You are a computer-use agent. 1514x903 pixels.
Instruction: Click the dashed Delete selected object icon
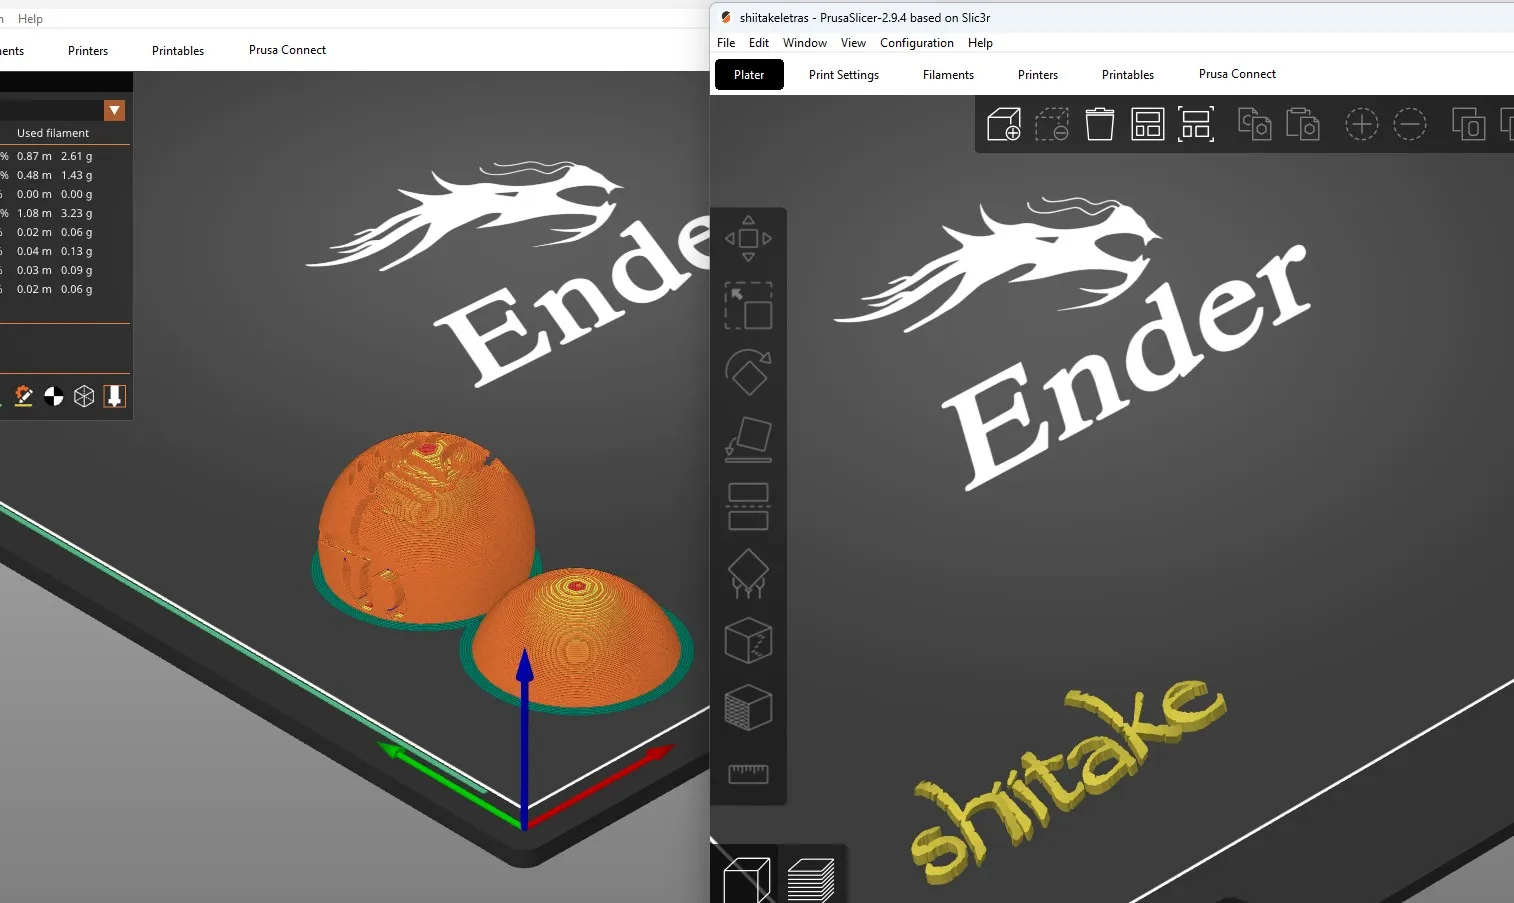coord(1051,124)
